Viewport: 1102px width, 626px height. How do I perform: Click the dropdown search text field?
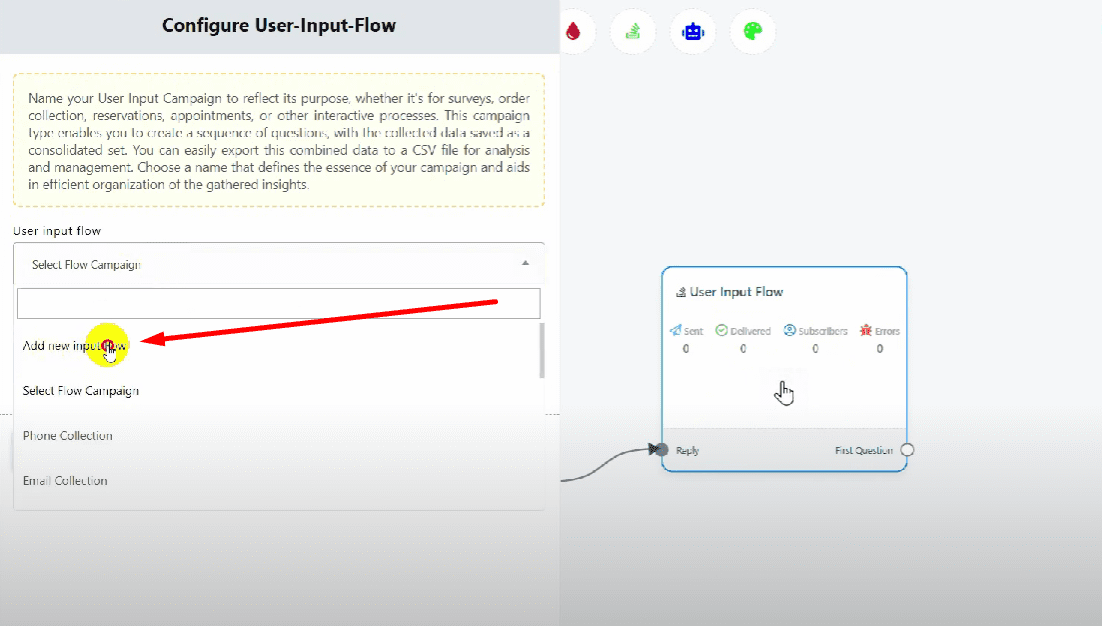[x=278, y=304]
